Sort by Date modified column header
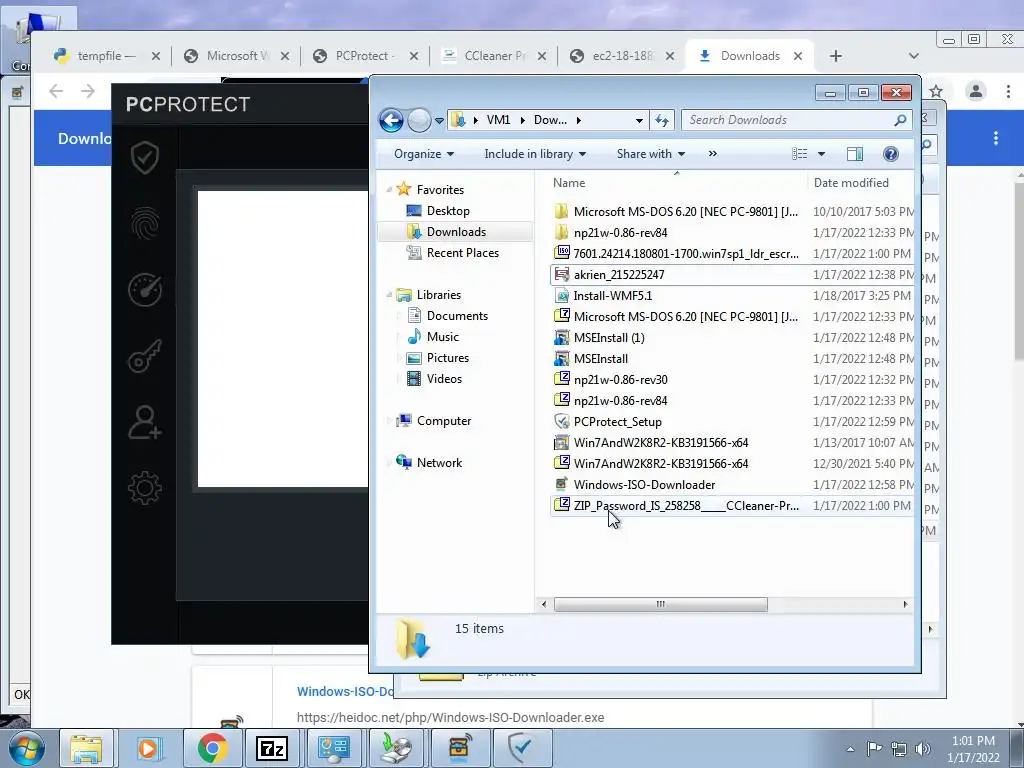 pos(861,183)
